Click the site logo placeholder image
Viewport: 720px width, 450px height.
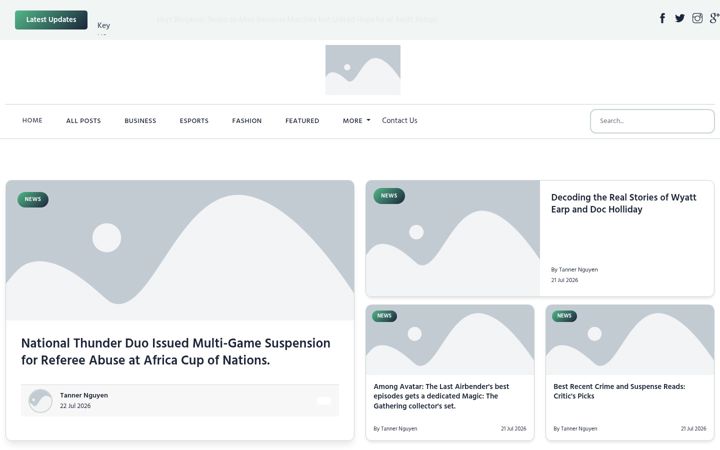click(363, 70)
